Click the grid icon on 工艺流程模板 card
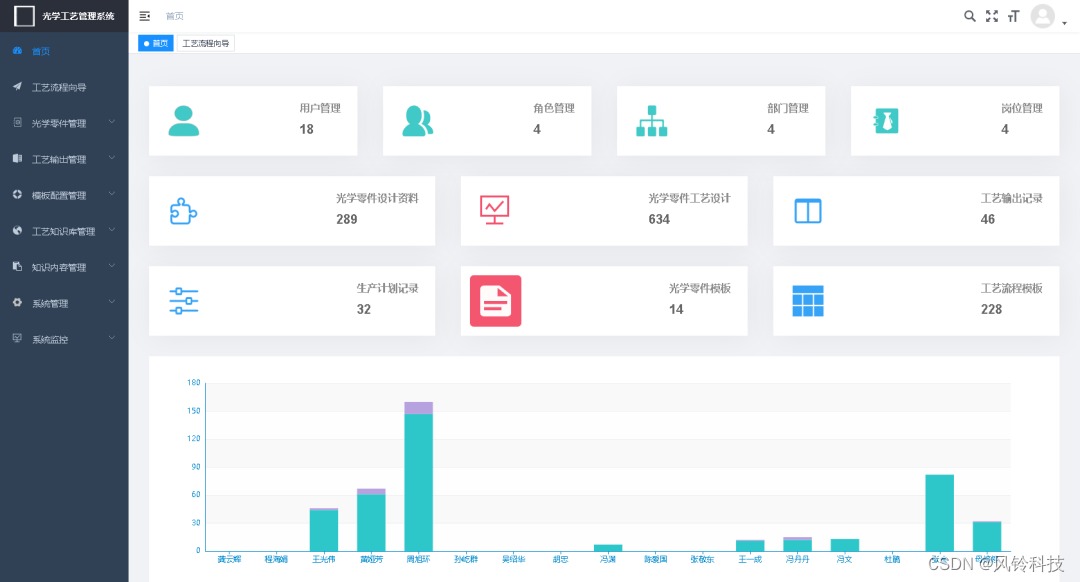1080x582 pixels. (x=808, y=301)
